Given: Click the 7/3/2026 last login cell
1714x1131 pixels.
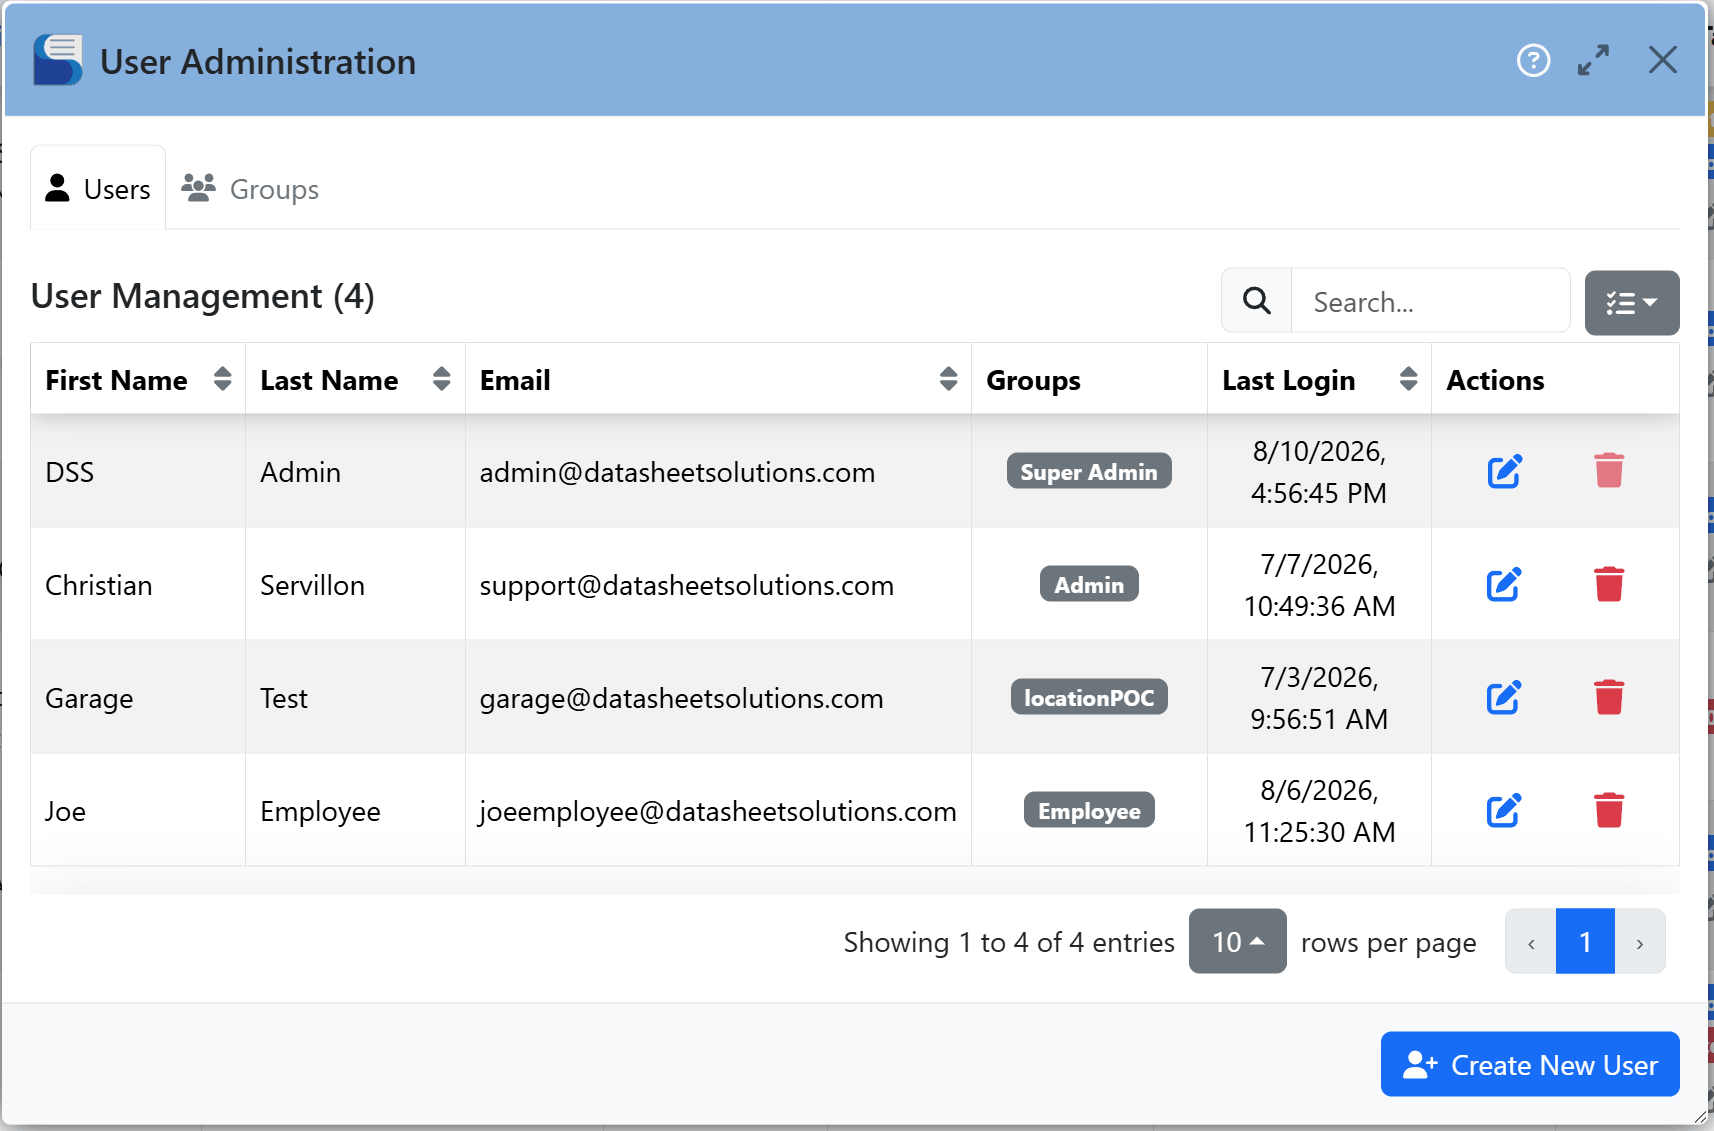Looking at the screenshot, I should point(1319,698).
